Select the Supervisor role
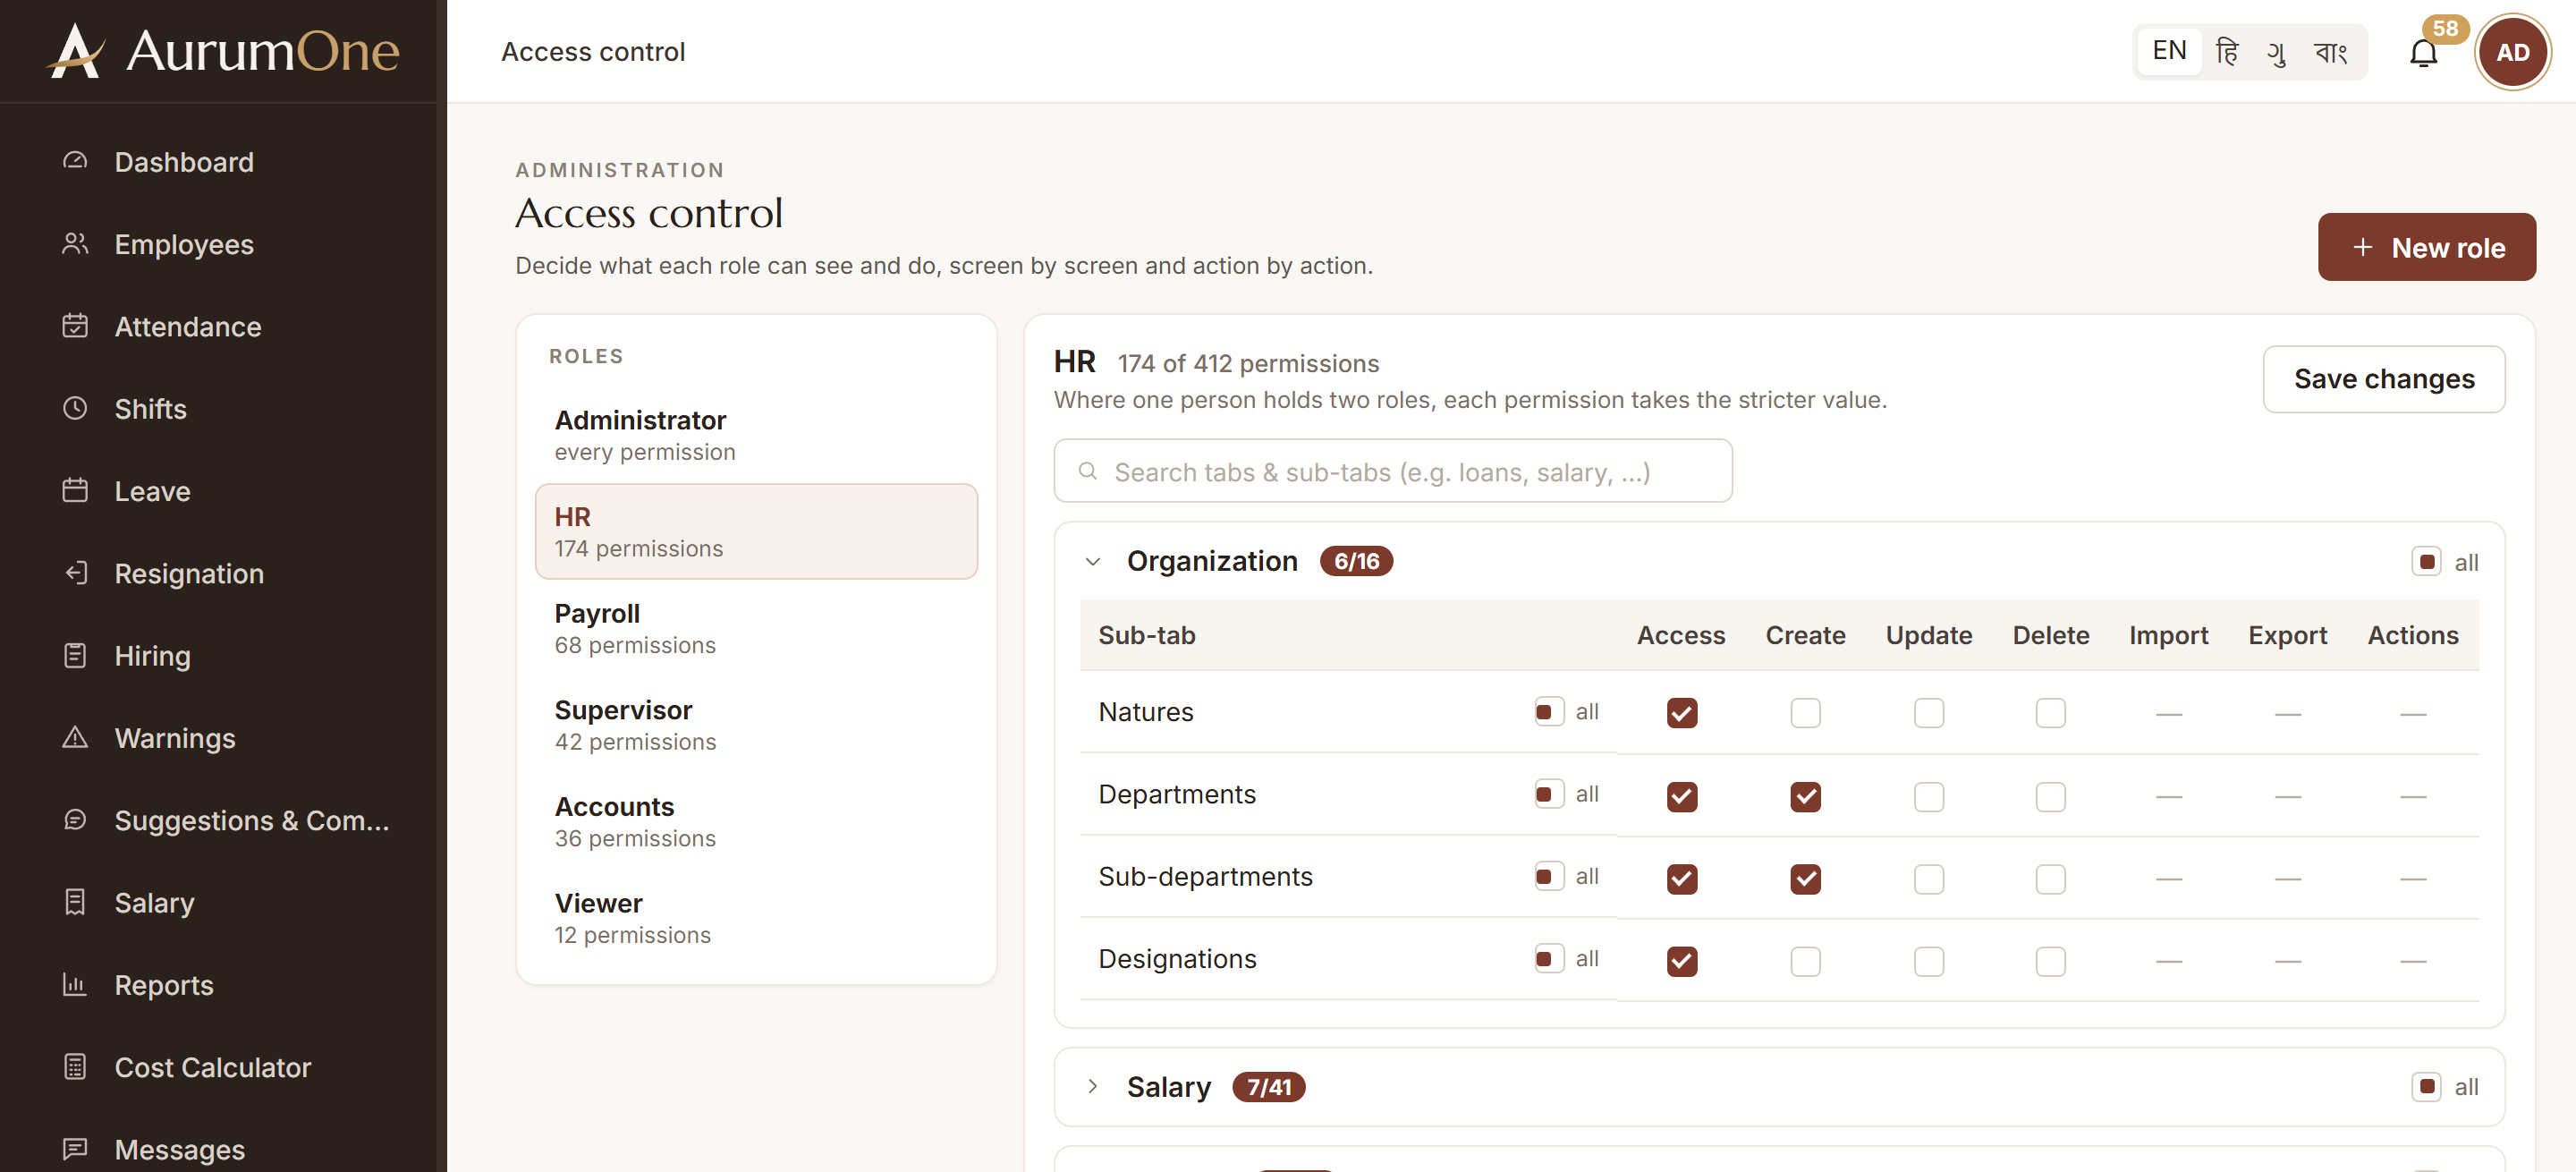Screen dimensions: 2576x1172 (x=756, y=725)
